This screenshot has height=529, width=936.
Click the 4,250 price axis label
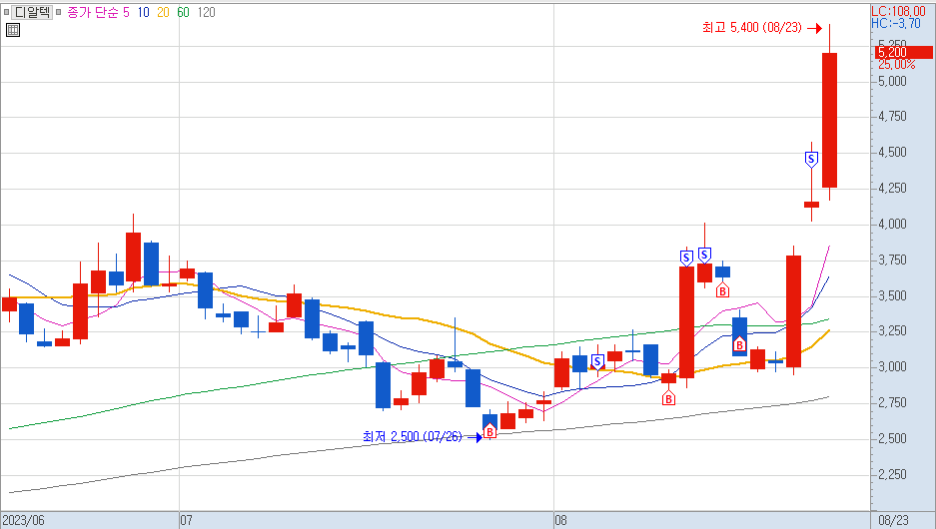(x=892, y=188)
